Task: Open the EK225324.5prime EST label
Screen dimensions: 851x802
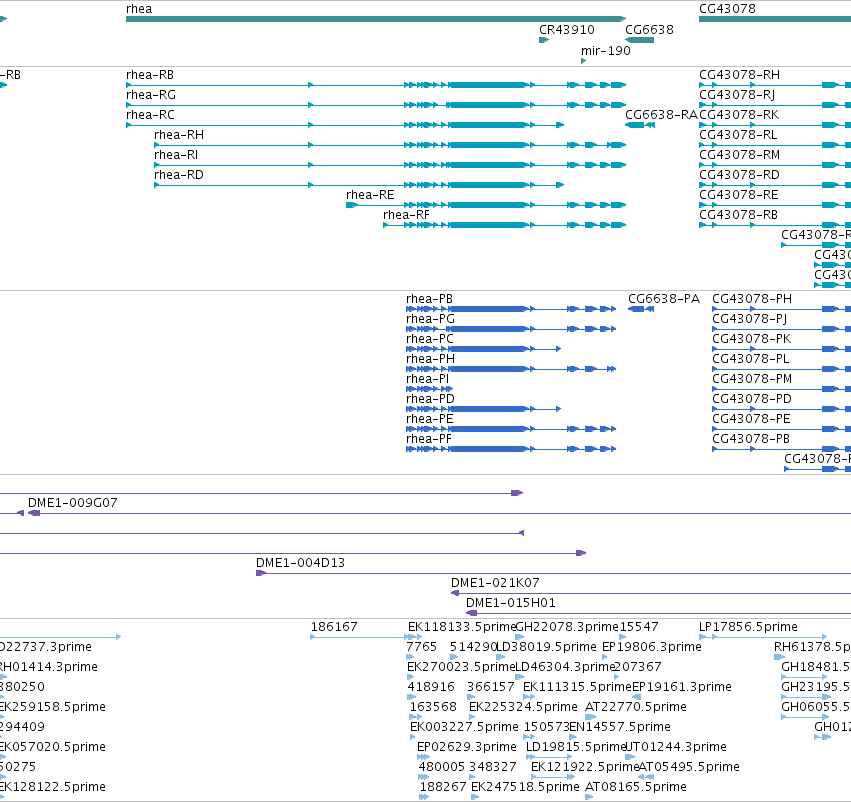Action: [523, 708]
